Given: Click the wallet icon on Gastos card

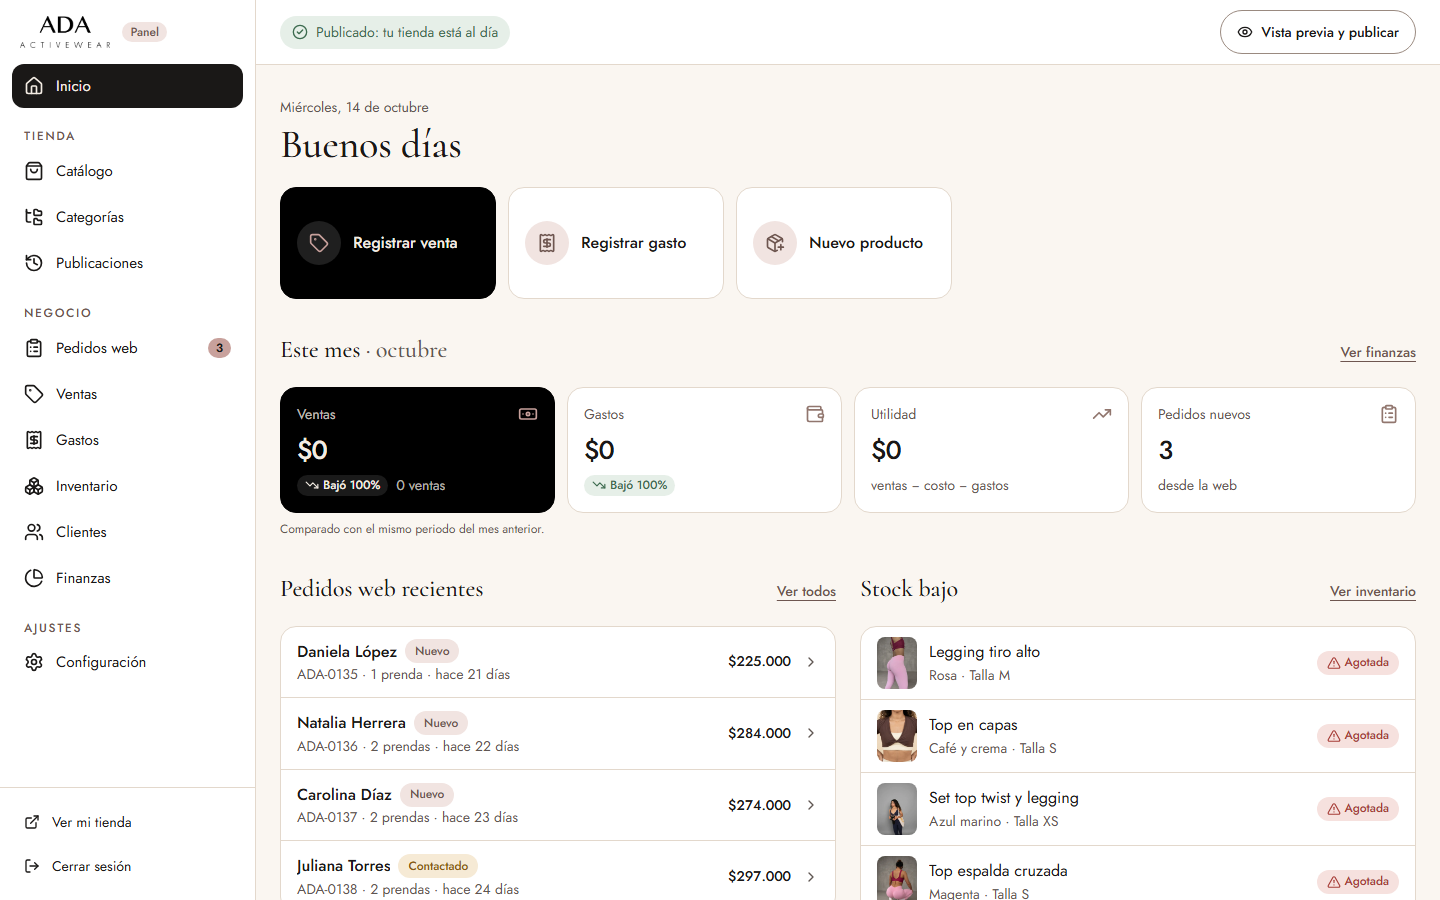Looking at the screenshot, I should coord(815,414).
